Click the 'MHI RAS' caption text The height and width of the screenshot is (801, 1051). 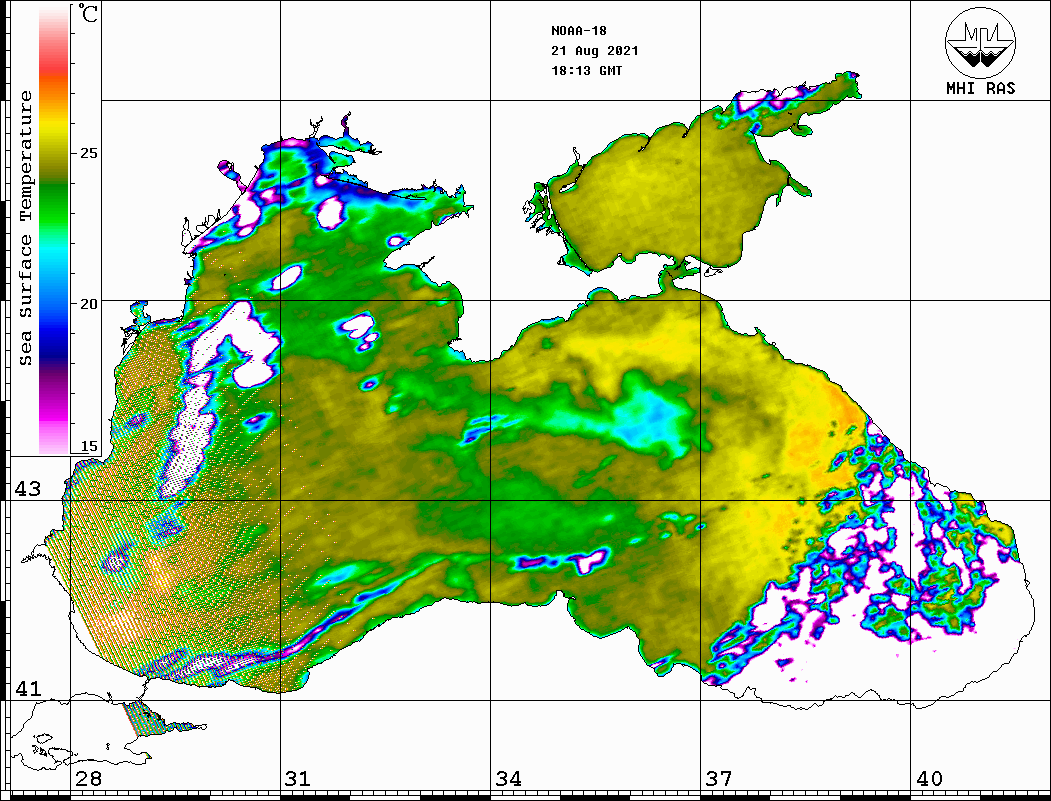[981, 88]
